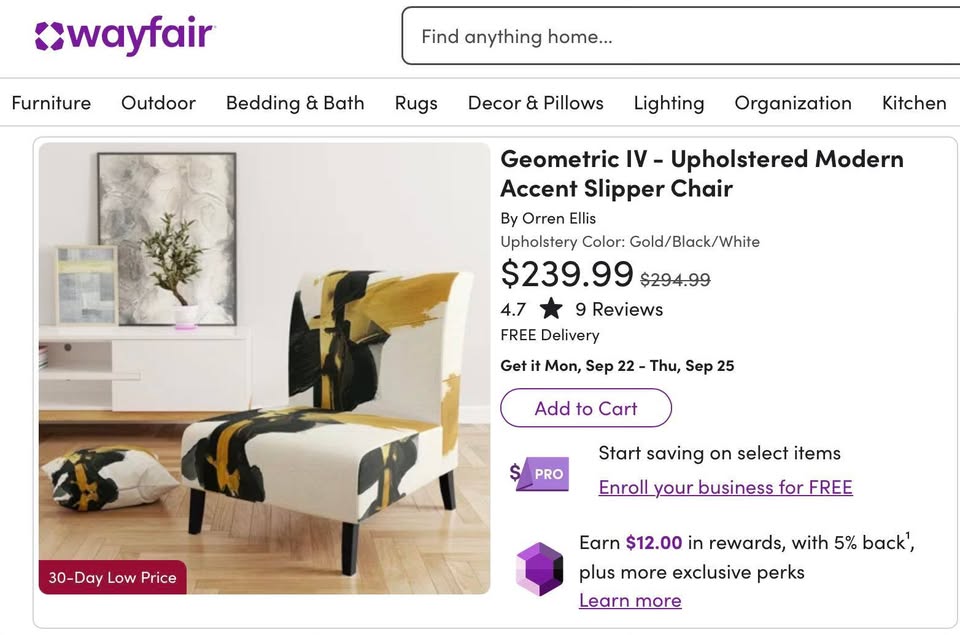Image resolution: width=960 pixels, height=635 pixels.
Task: Go to the Organization category
Action: tap(793, 103)
